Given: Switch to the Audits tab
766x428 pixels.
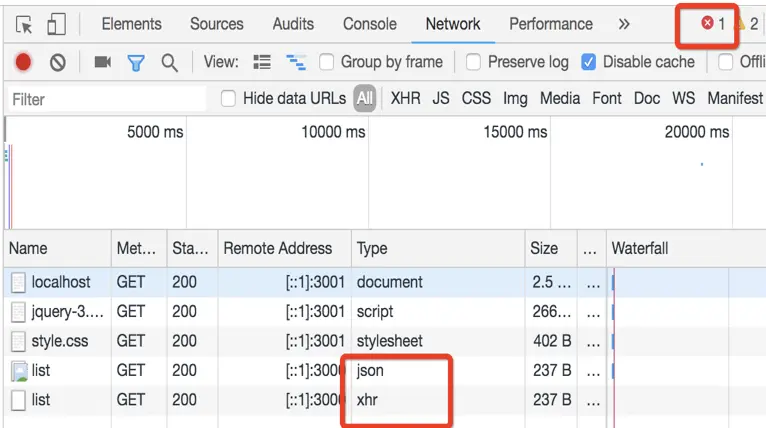Looking at the screenshot, I should [293, 24].
